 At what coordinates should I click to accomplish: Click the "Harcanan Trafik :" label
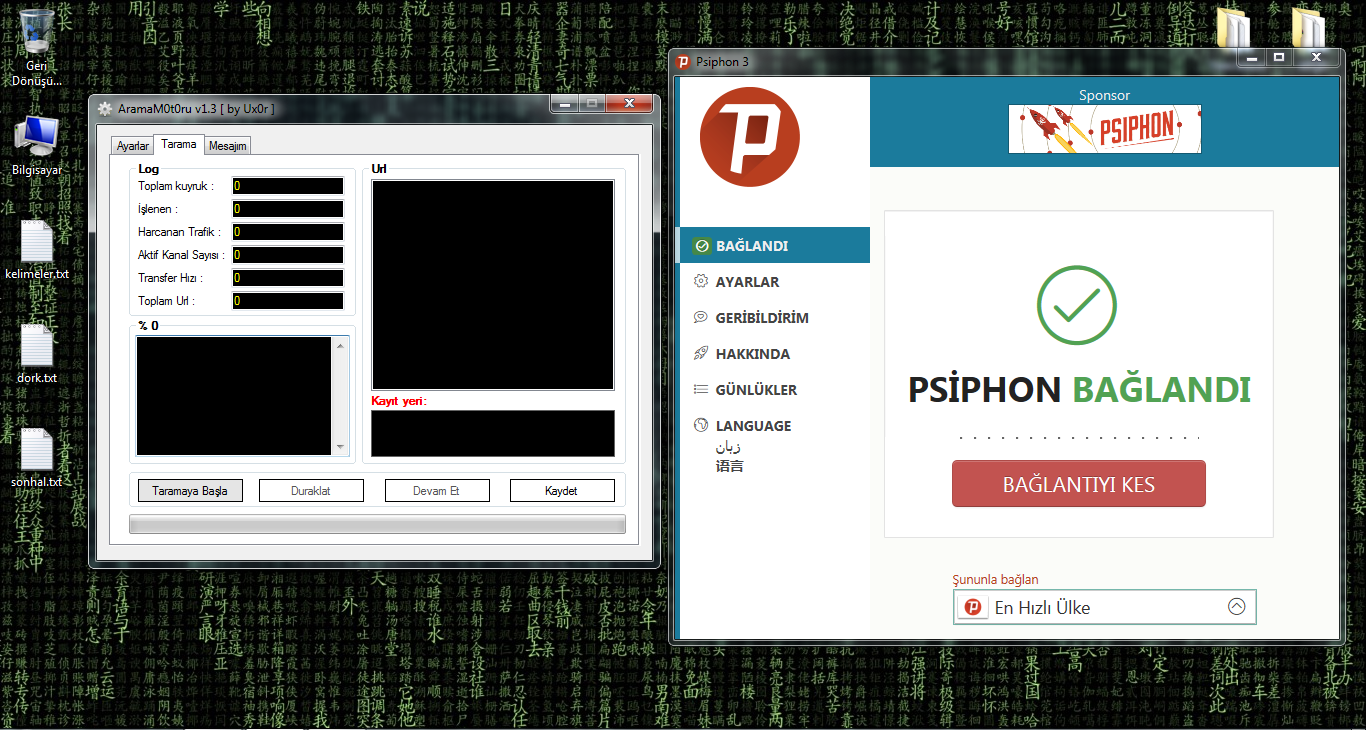coord(180,232)
